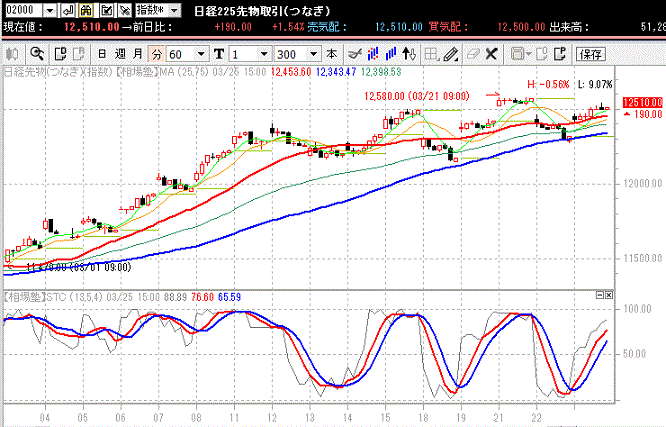Viewport: 666px width, 427px height.
Task: Click the red MA value 12,453.60
Action: point(291,72)
